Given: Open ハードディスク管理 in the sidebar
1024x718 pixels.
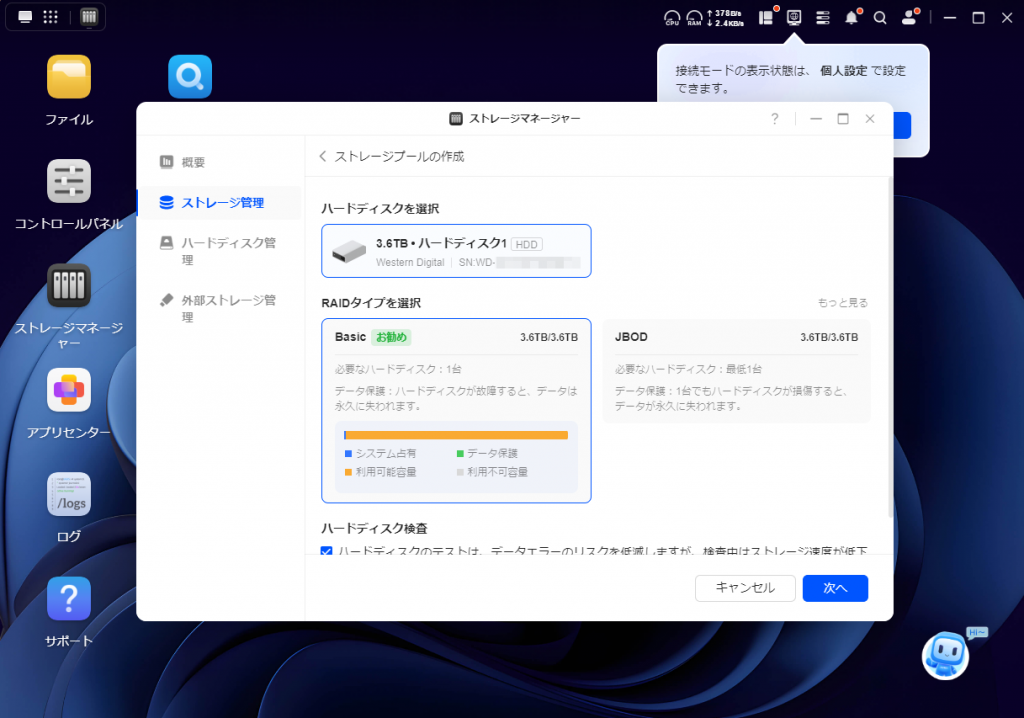Looking at the screenshot, I should (227, 251).
